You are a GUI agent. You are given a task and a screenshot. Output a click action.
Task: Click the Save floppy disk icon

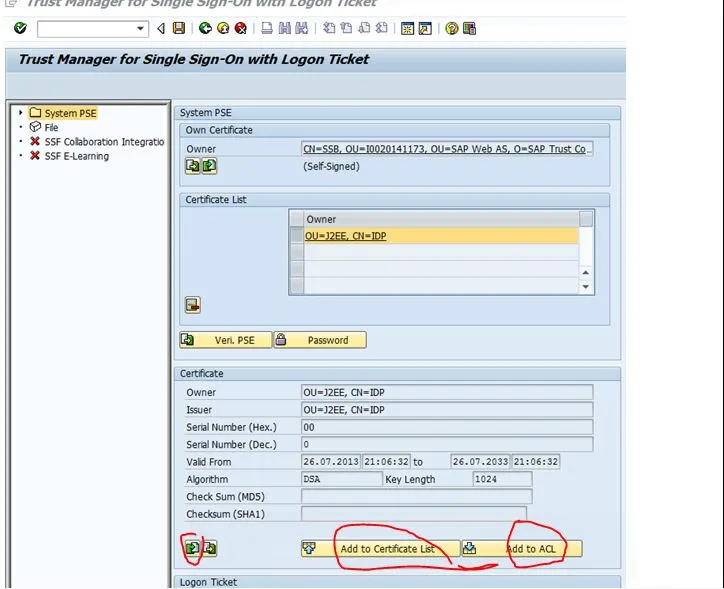[179, 29]
